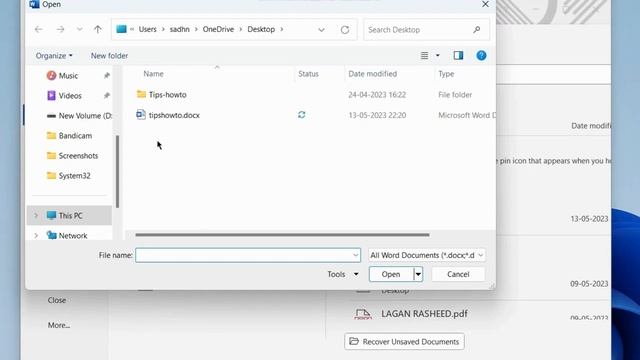This screenshot has width=640, height=360.
Task: Go up one folder level
Action: 98,29
